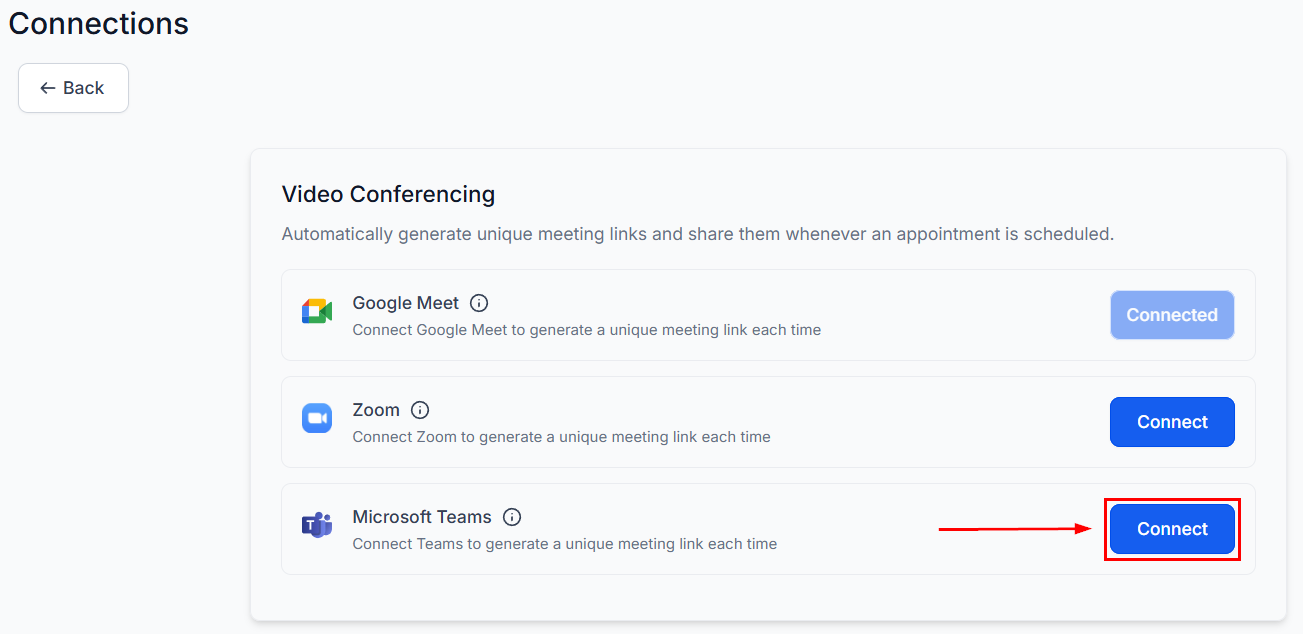Click the Google Meet logo icon
The width and height of the screenshot is (1303, 634).
pos(316,311)
